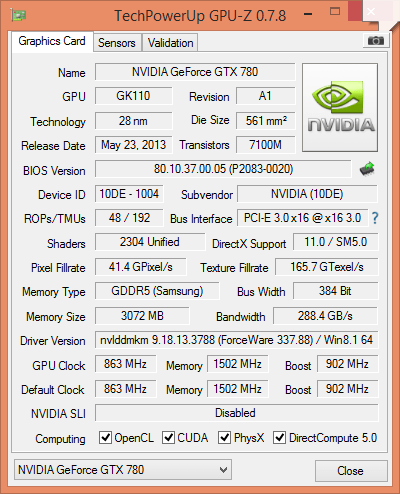Screen dimensions: 400x494
Task: Click the Pixel Fillrate field 41.4 GPixel/s
Action: pos(141,267)
